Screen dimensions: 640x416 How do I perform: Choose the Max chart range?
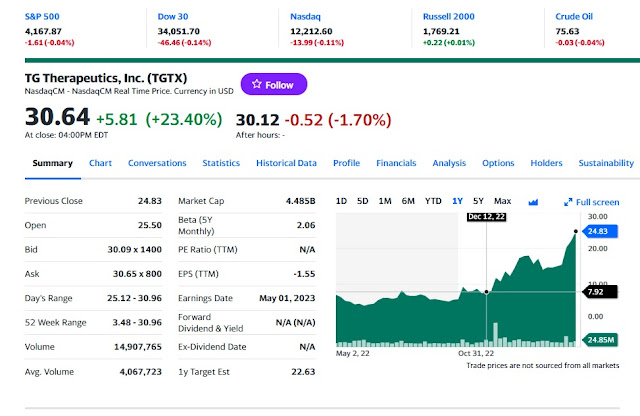pos(502,201)
